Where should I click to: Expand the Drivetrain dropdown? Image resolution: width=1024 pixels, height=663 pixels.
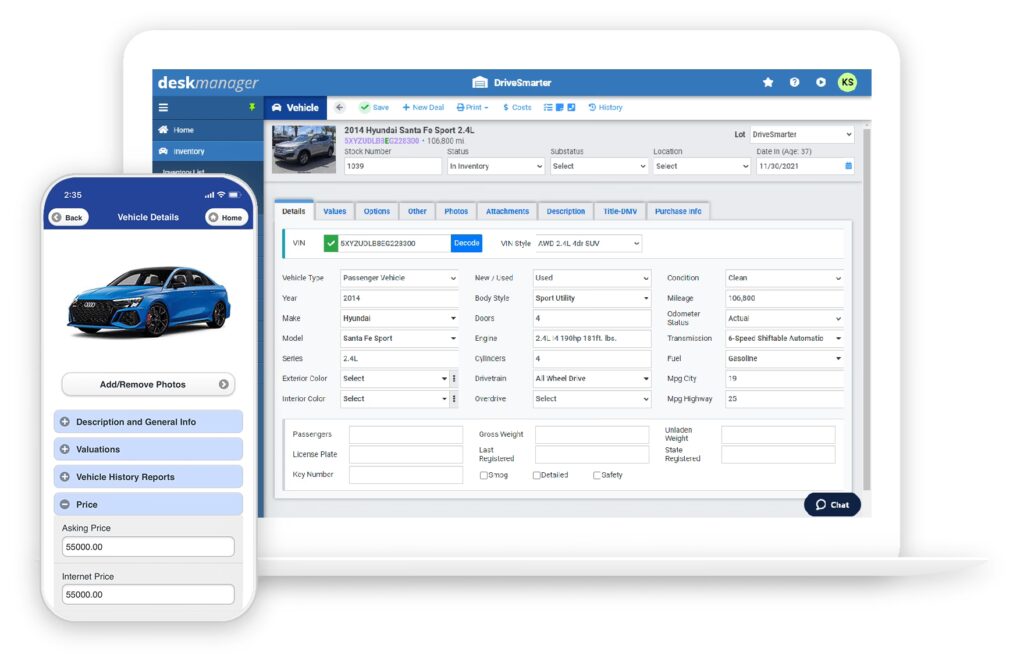591,379
